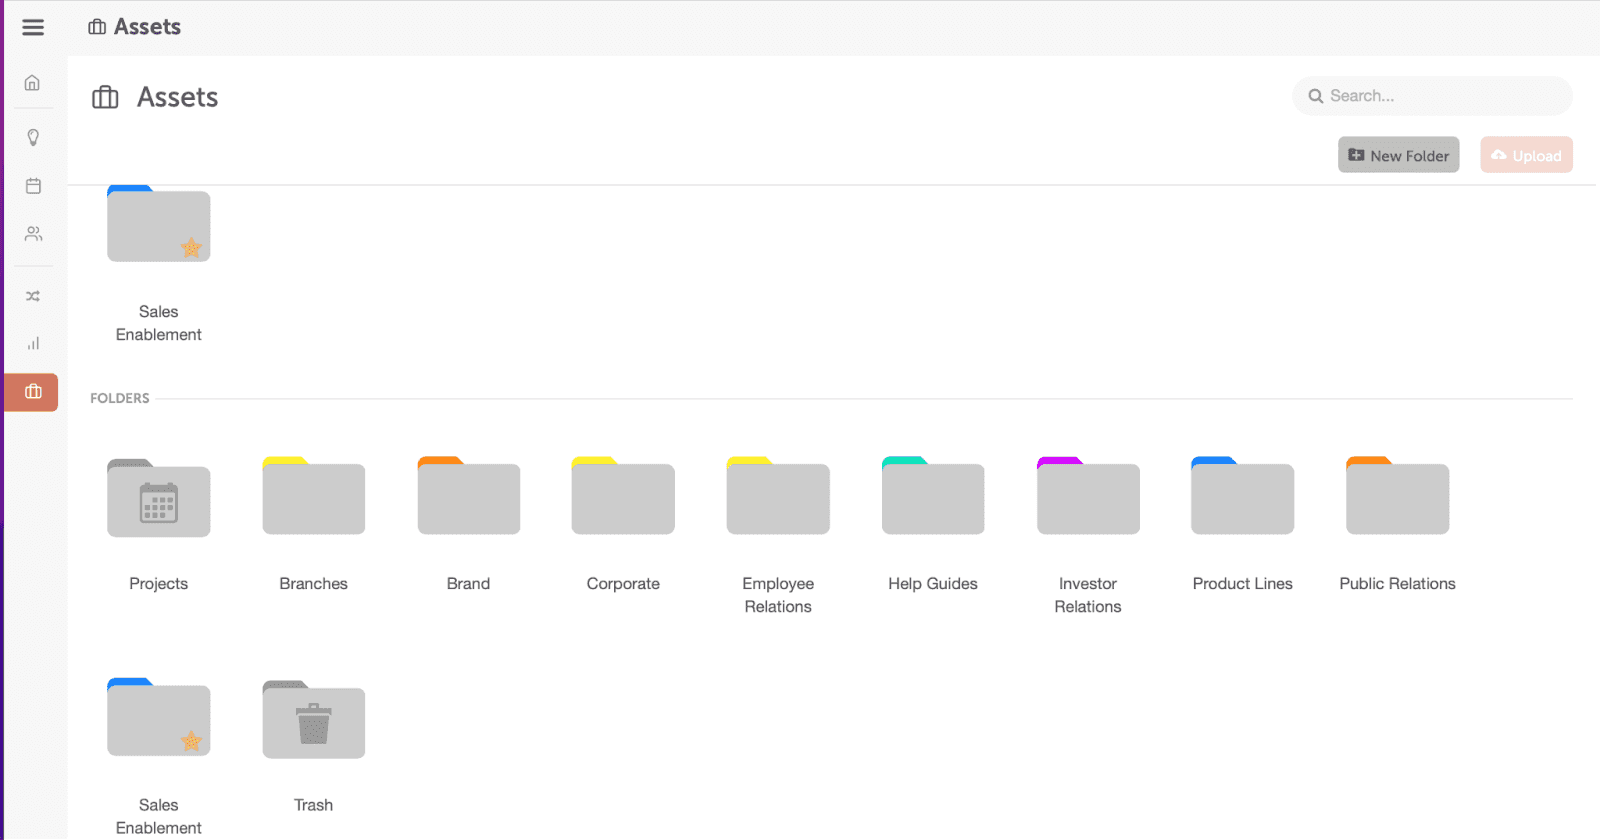Create a New Folder
1600x840 pixels.
tap(1398, 155)
